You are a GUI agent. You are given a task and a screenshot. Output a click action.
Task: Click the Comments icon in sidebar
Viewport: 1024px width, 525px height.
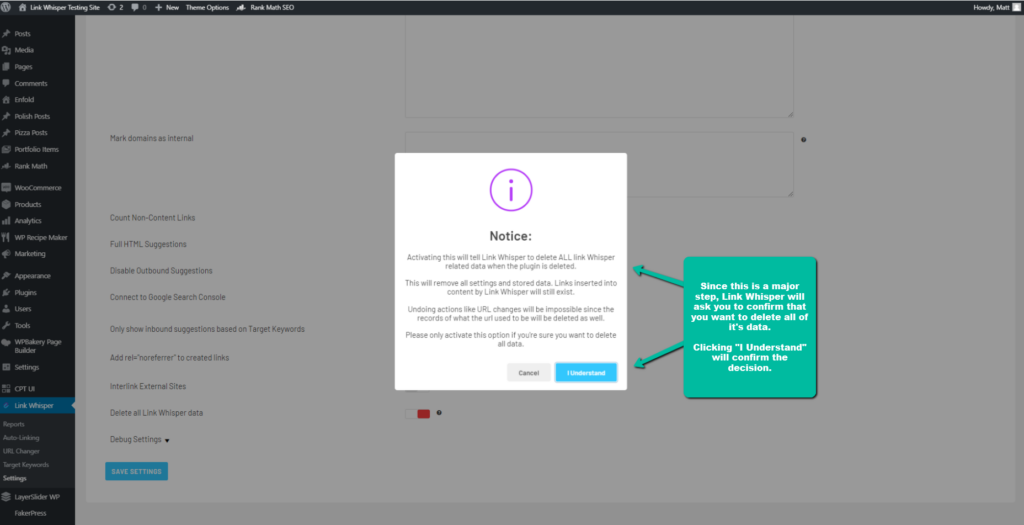point(7,83)
